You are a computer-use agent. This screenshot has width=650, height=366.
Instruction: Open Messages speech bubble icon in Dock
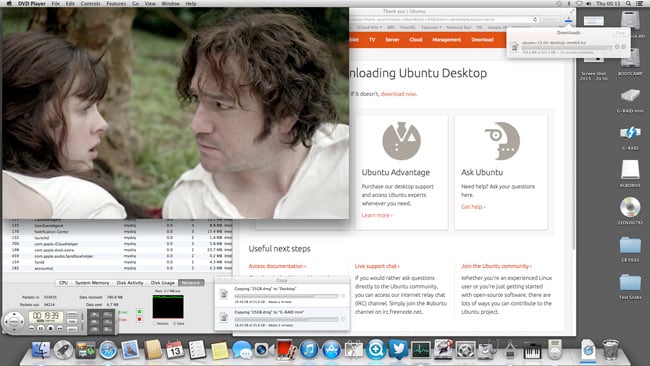point(242,350)
